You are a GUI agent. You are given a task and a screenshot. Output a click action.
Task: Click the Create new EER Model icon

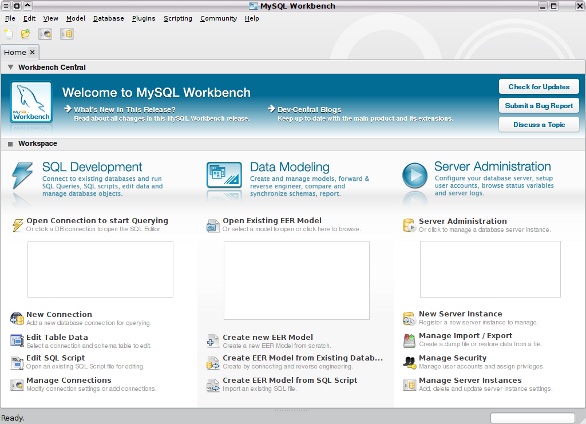point(213,341)
